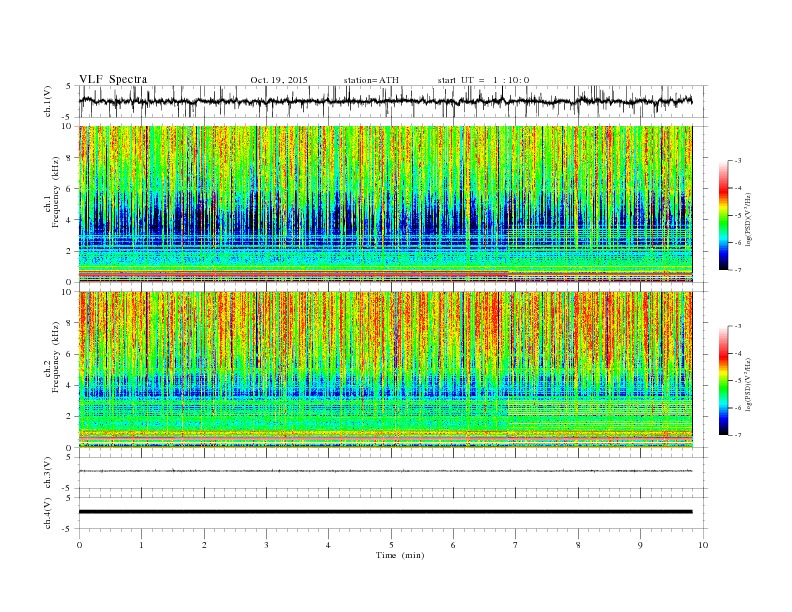Click time axis tick label "2"
Image resolution: width=792 pixels, height=612 pixels.
[204, 545]
